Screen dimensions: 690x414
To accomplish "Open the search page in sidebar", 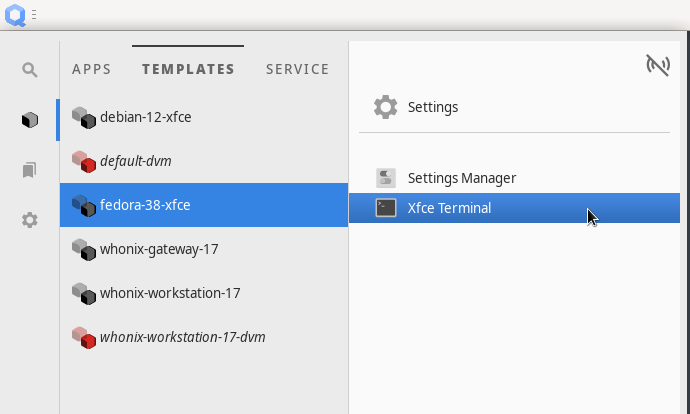I will pos(30,70).
